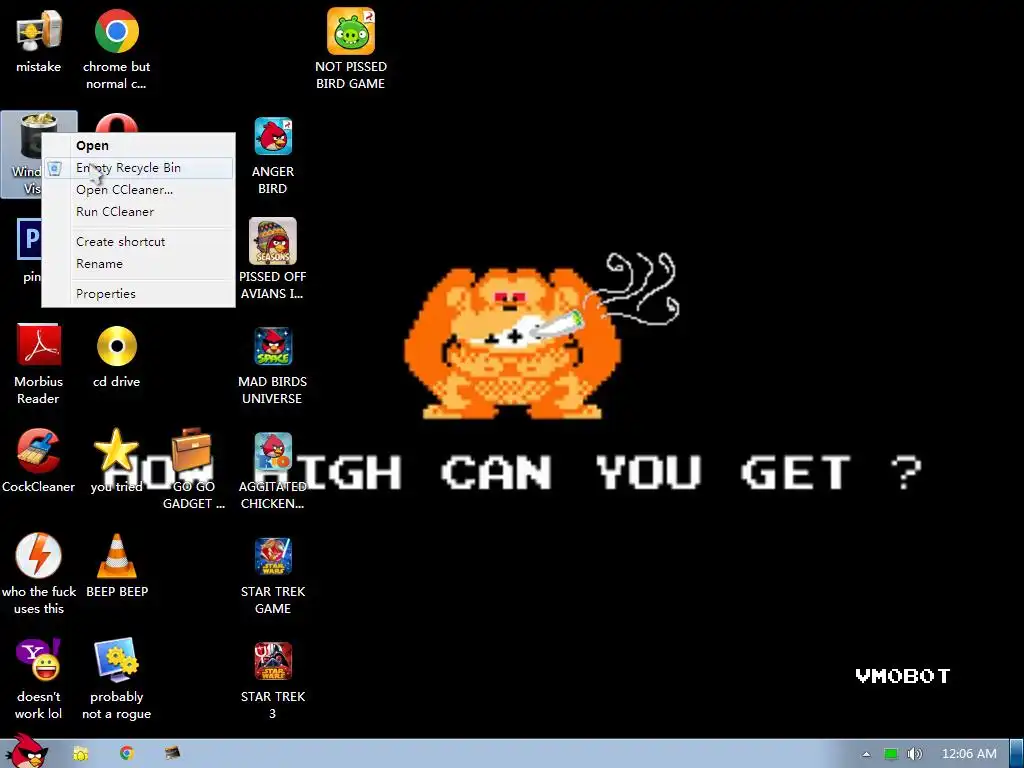Open the taskbar folder explorer icon
1024x768 pixels.
point(80,754)
